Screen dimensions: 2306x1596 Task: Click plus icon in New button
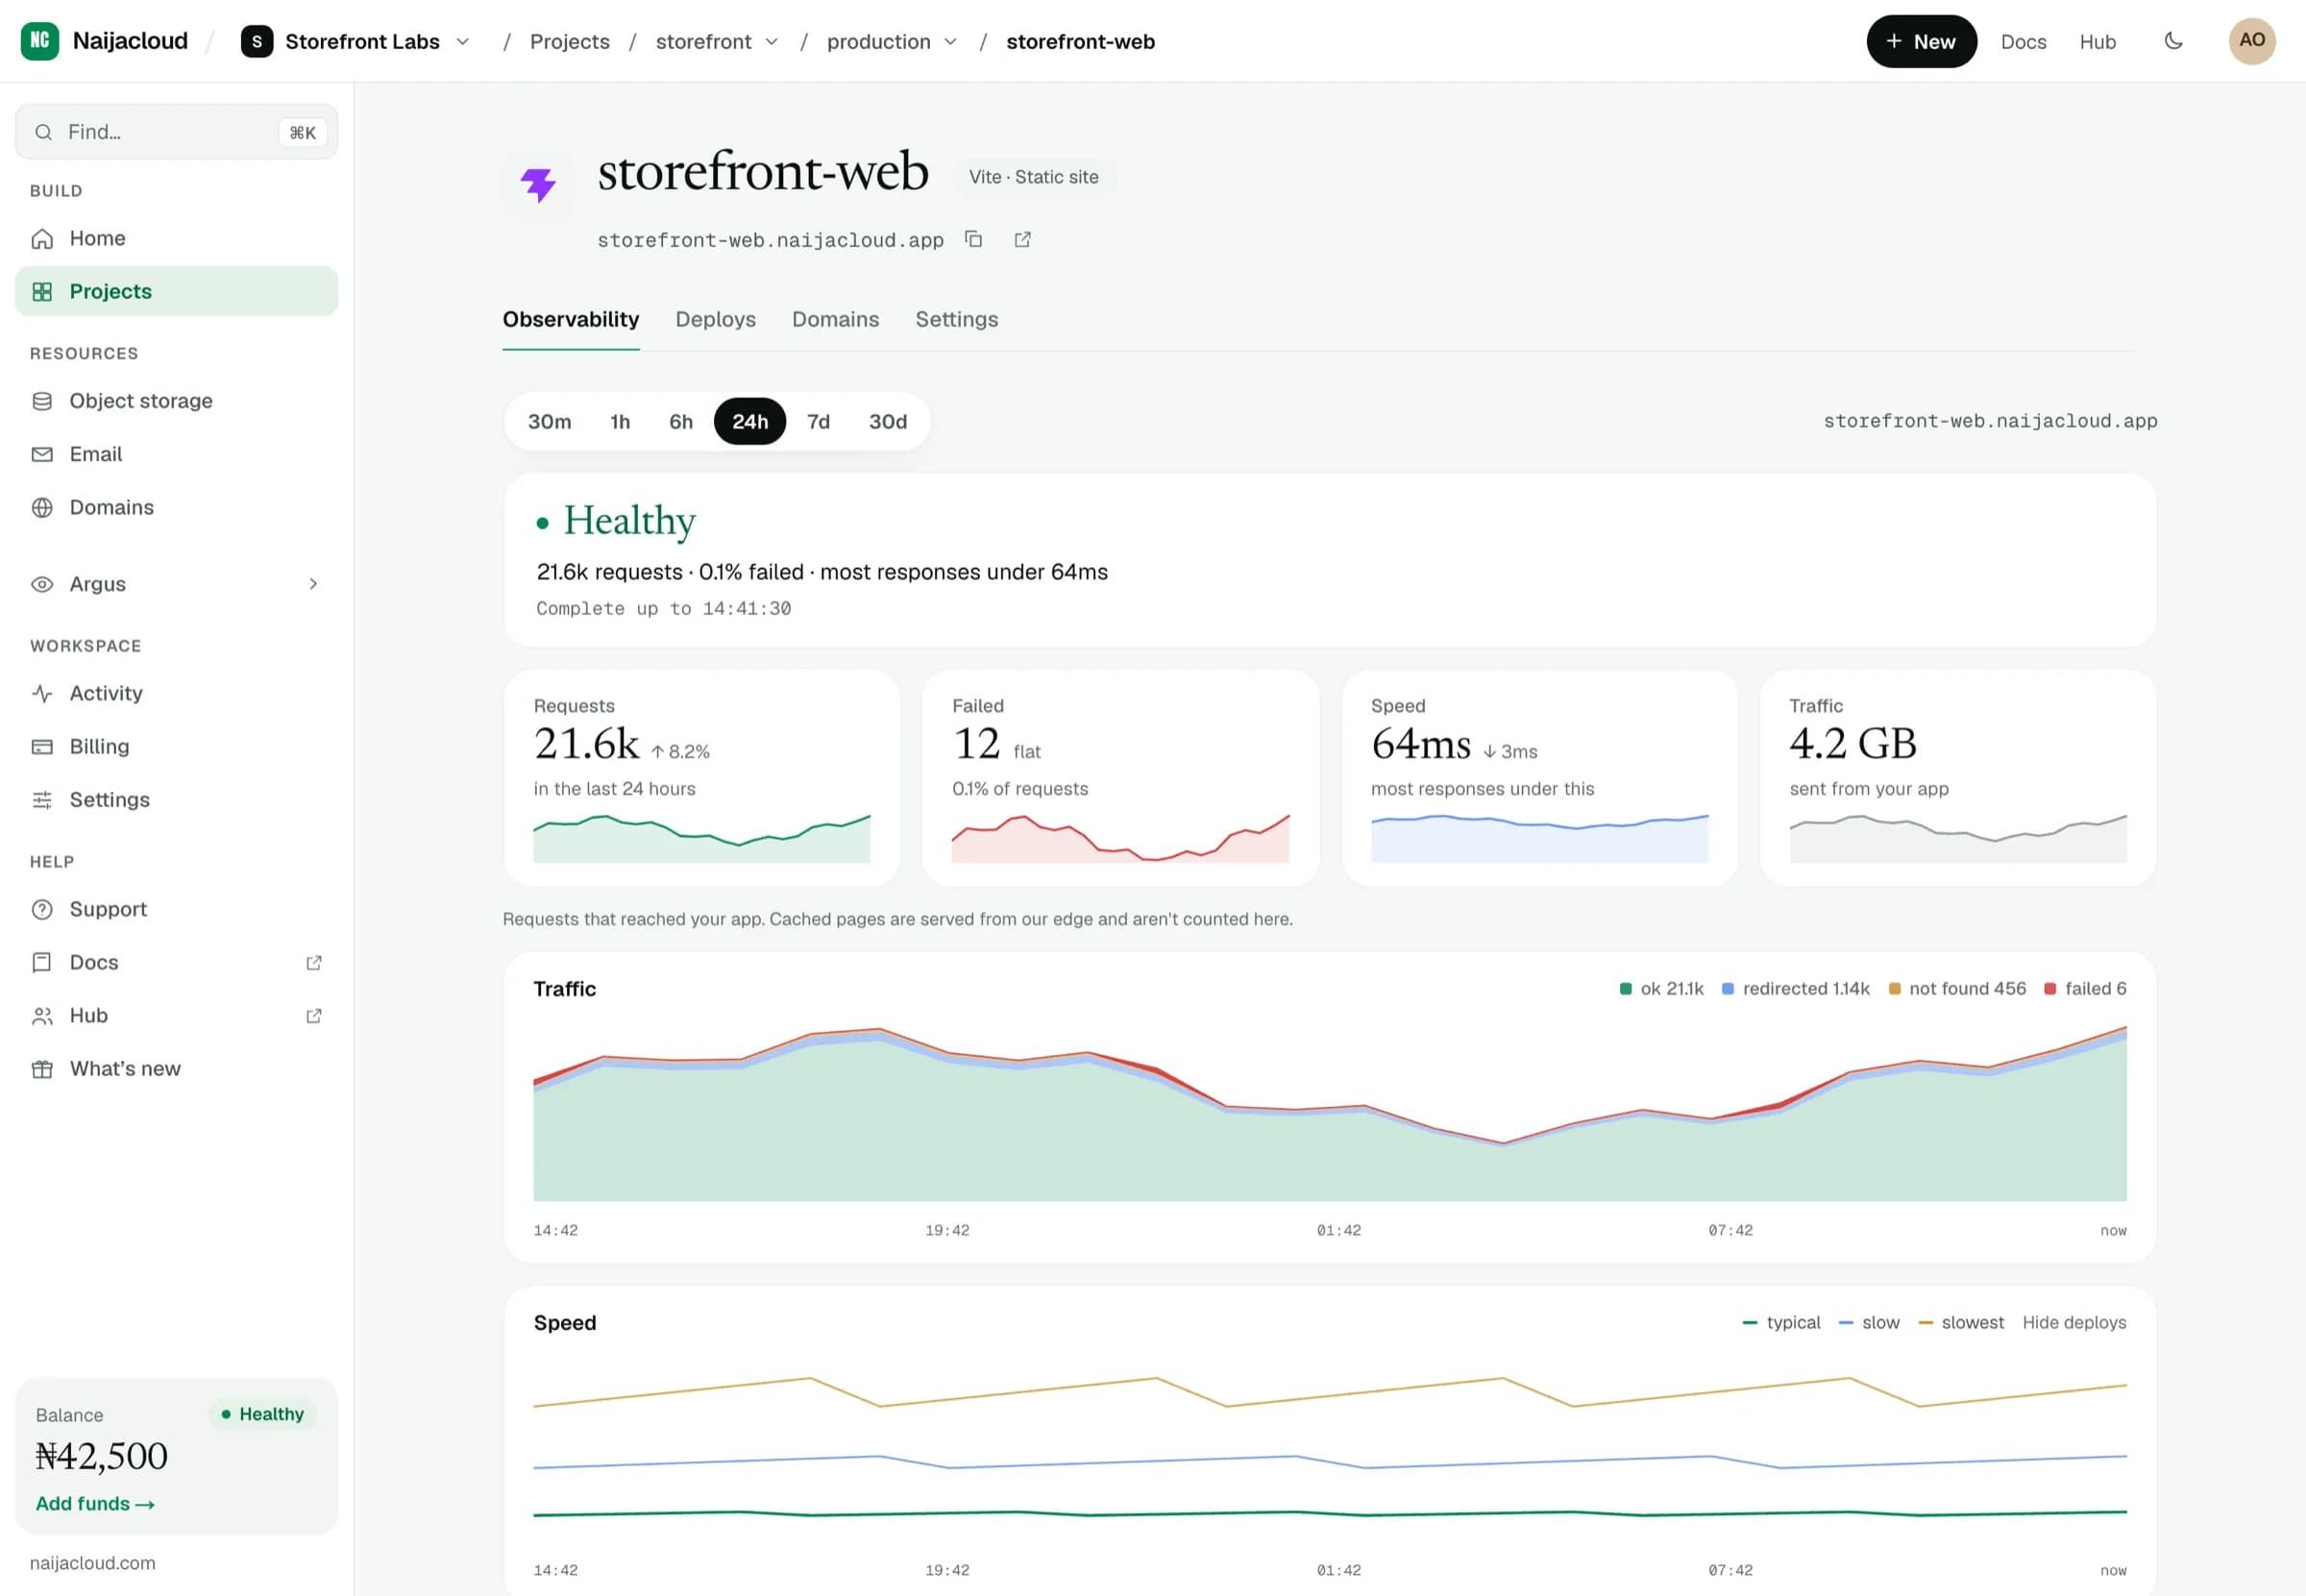[x=1893, y=41]
